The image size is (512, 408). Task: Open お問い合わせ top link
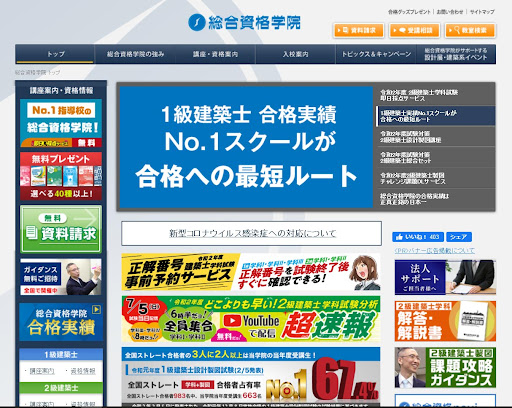pos(450,12)
